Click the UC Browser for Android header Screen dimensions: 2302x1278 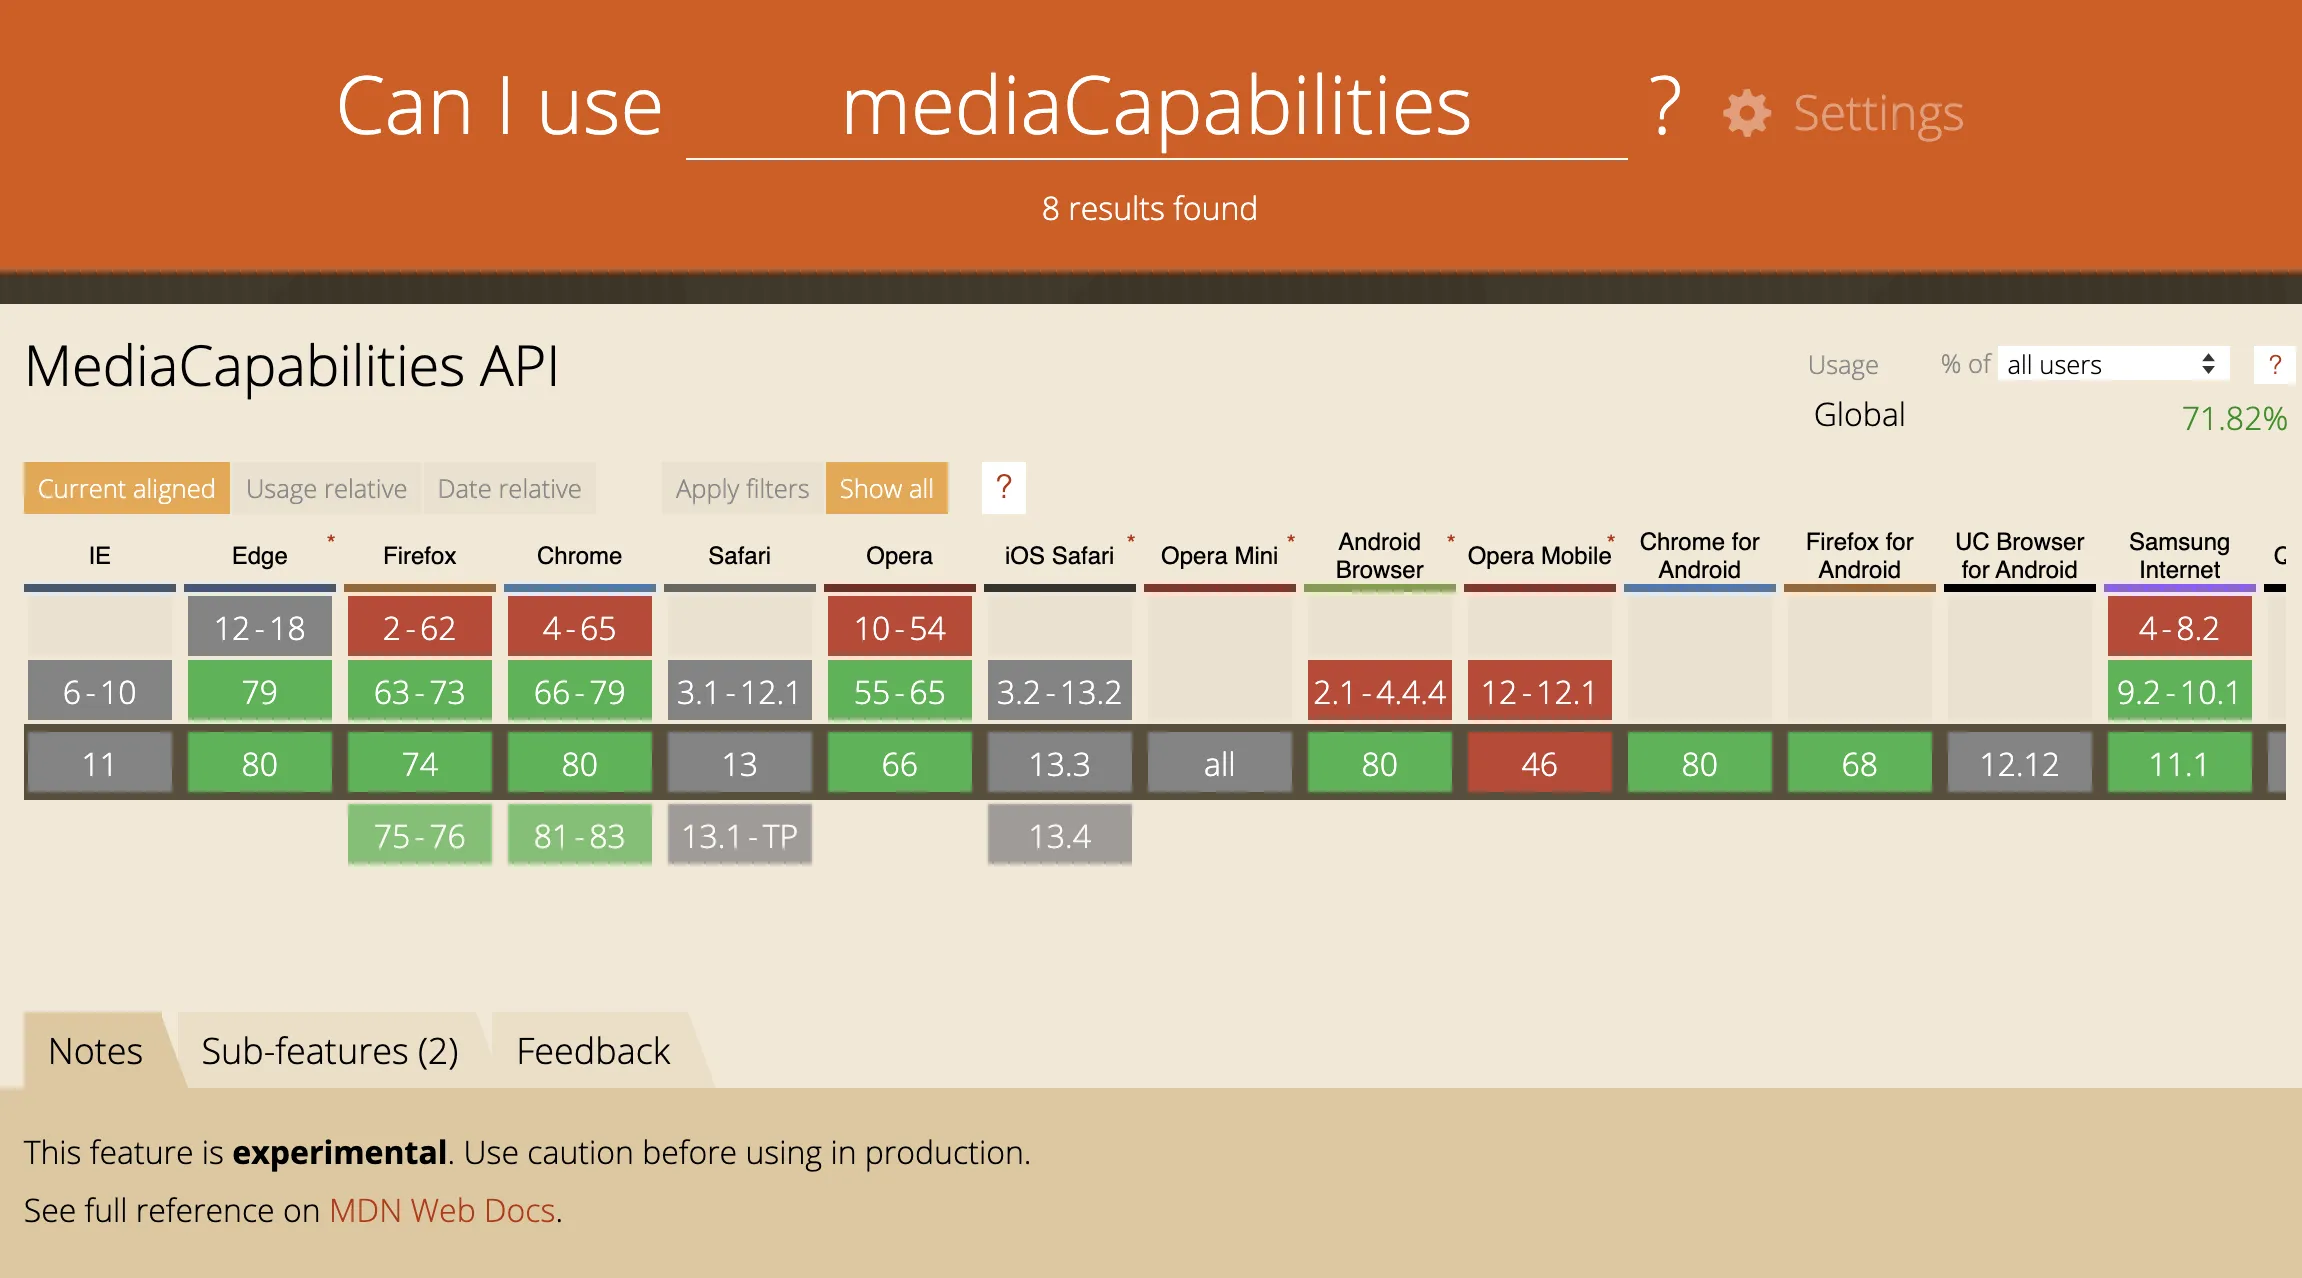coord(2020,555)
